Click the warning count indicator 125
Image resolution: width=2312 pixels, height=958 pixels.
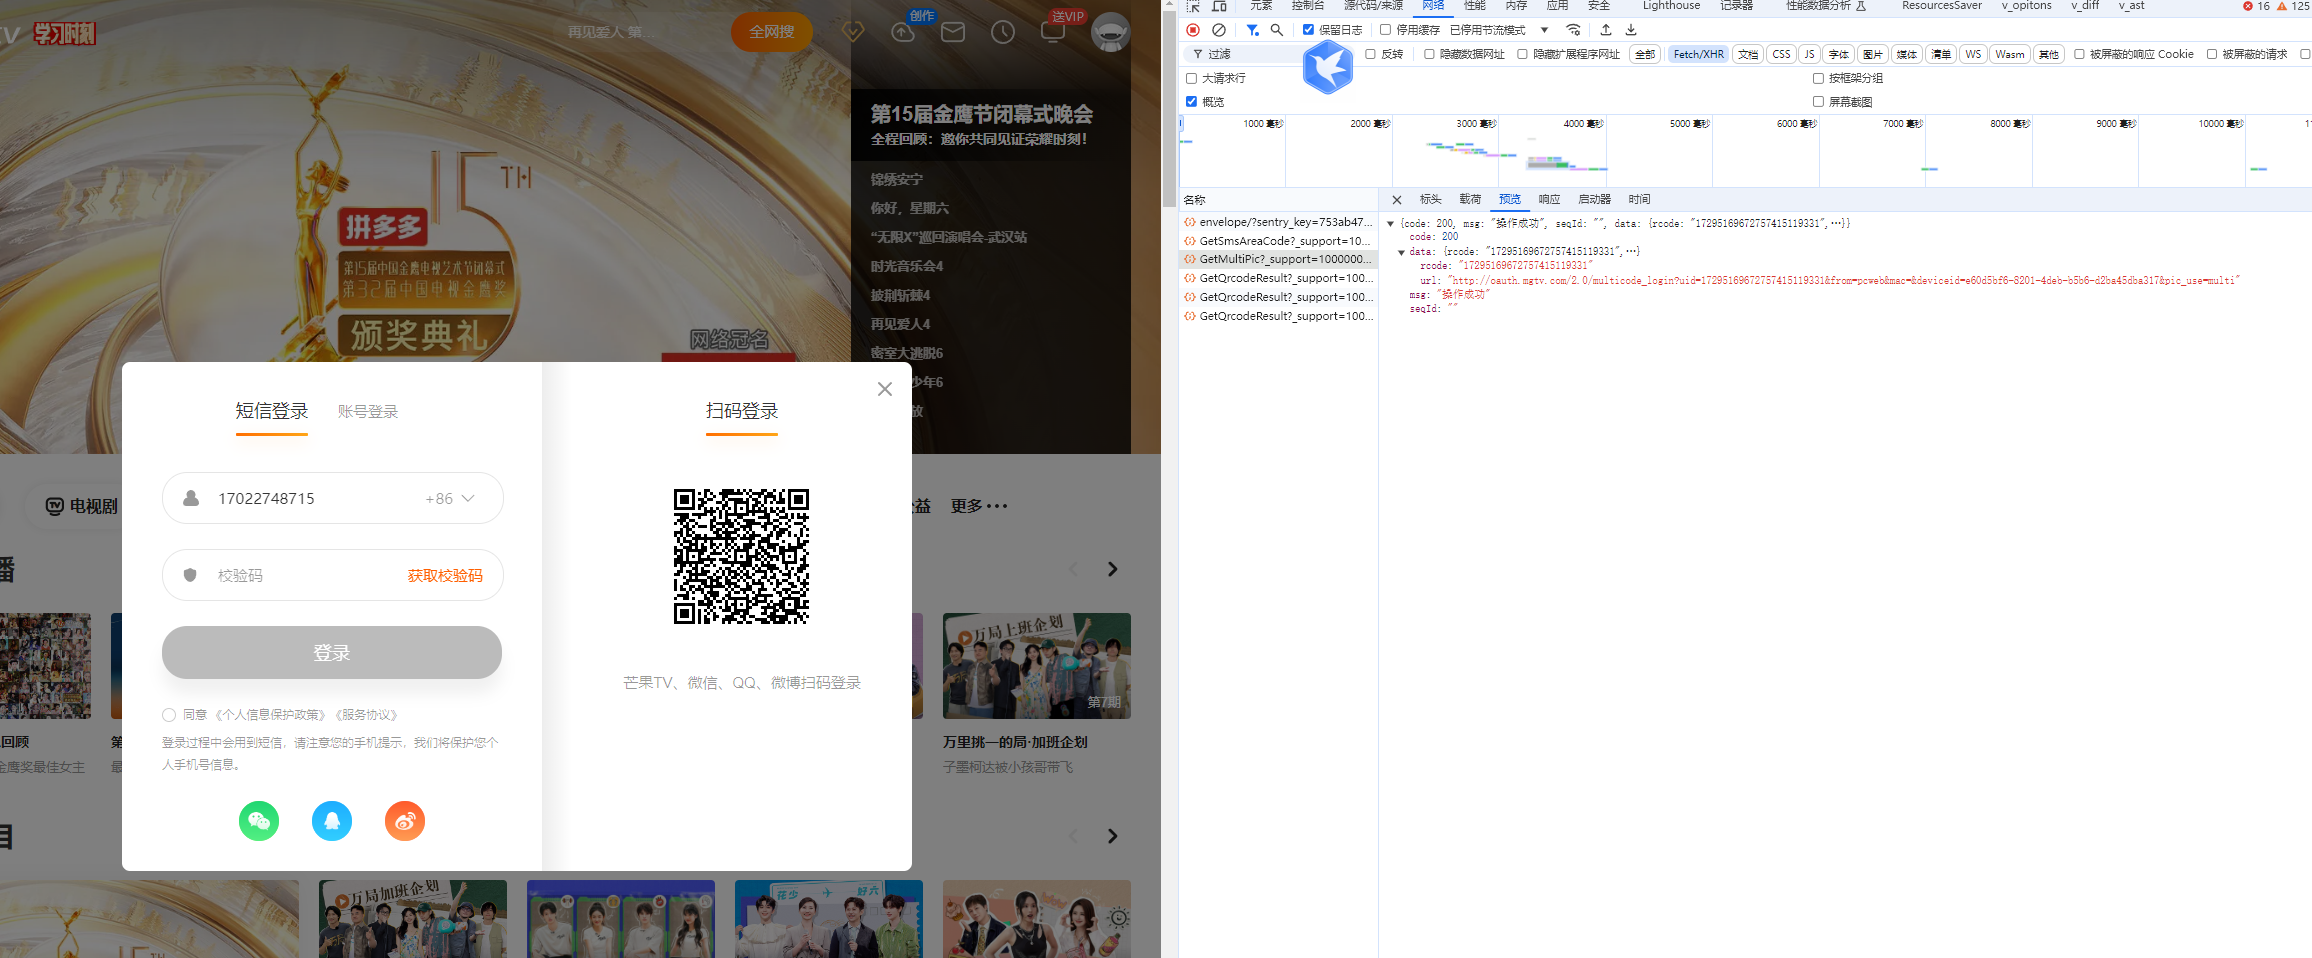point(2293,6)
